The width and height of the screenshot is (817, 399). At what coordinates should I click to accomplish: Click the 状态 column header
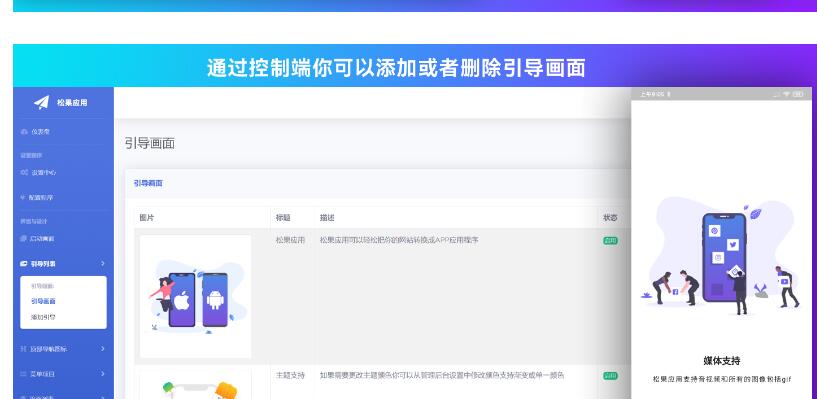tap(610, 218)
